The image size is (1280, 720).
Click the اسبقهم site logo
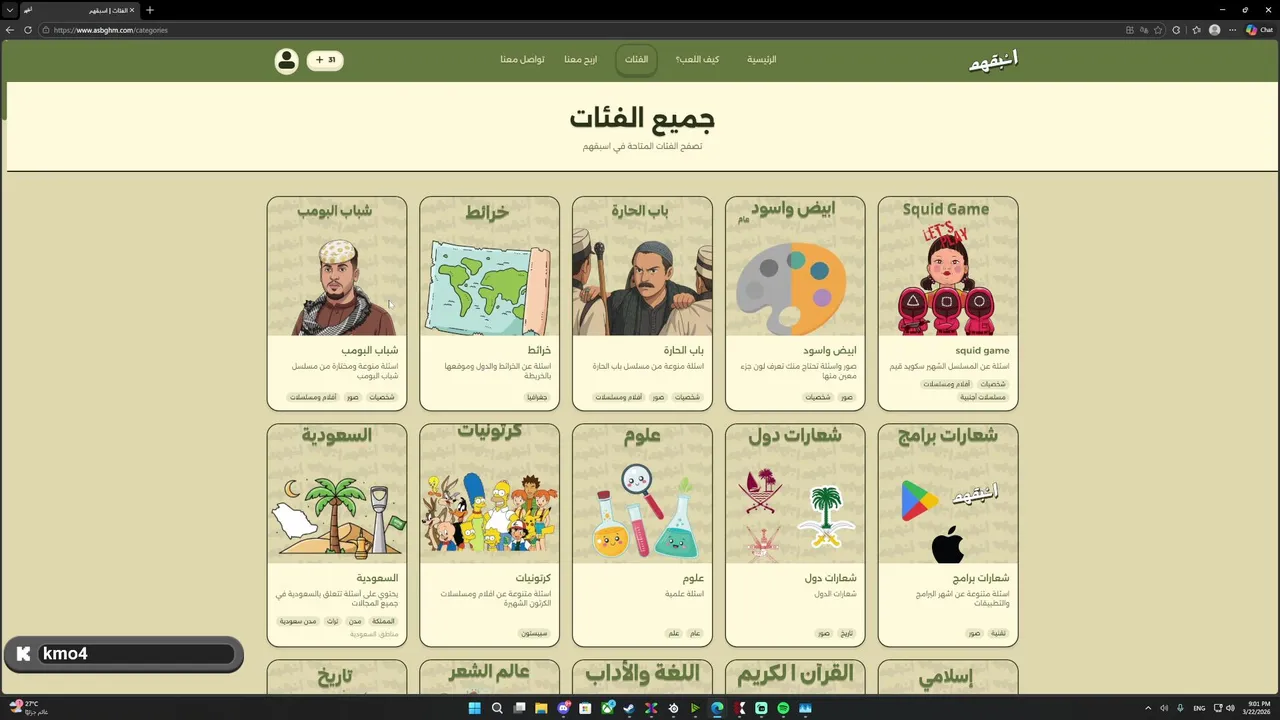tap(993, 60)
